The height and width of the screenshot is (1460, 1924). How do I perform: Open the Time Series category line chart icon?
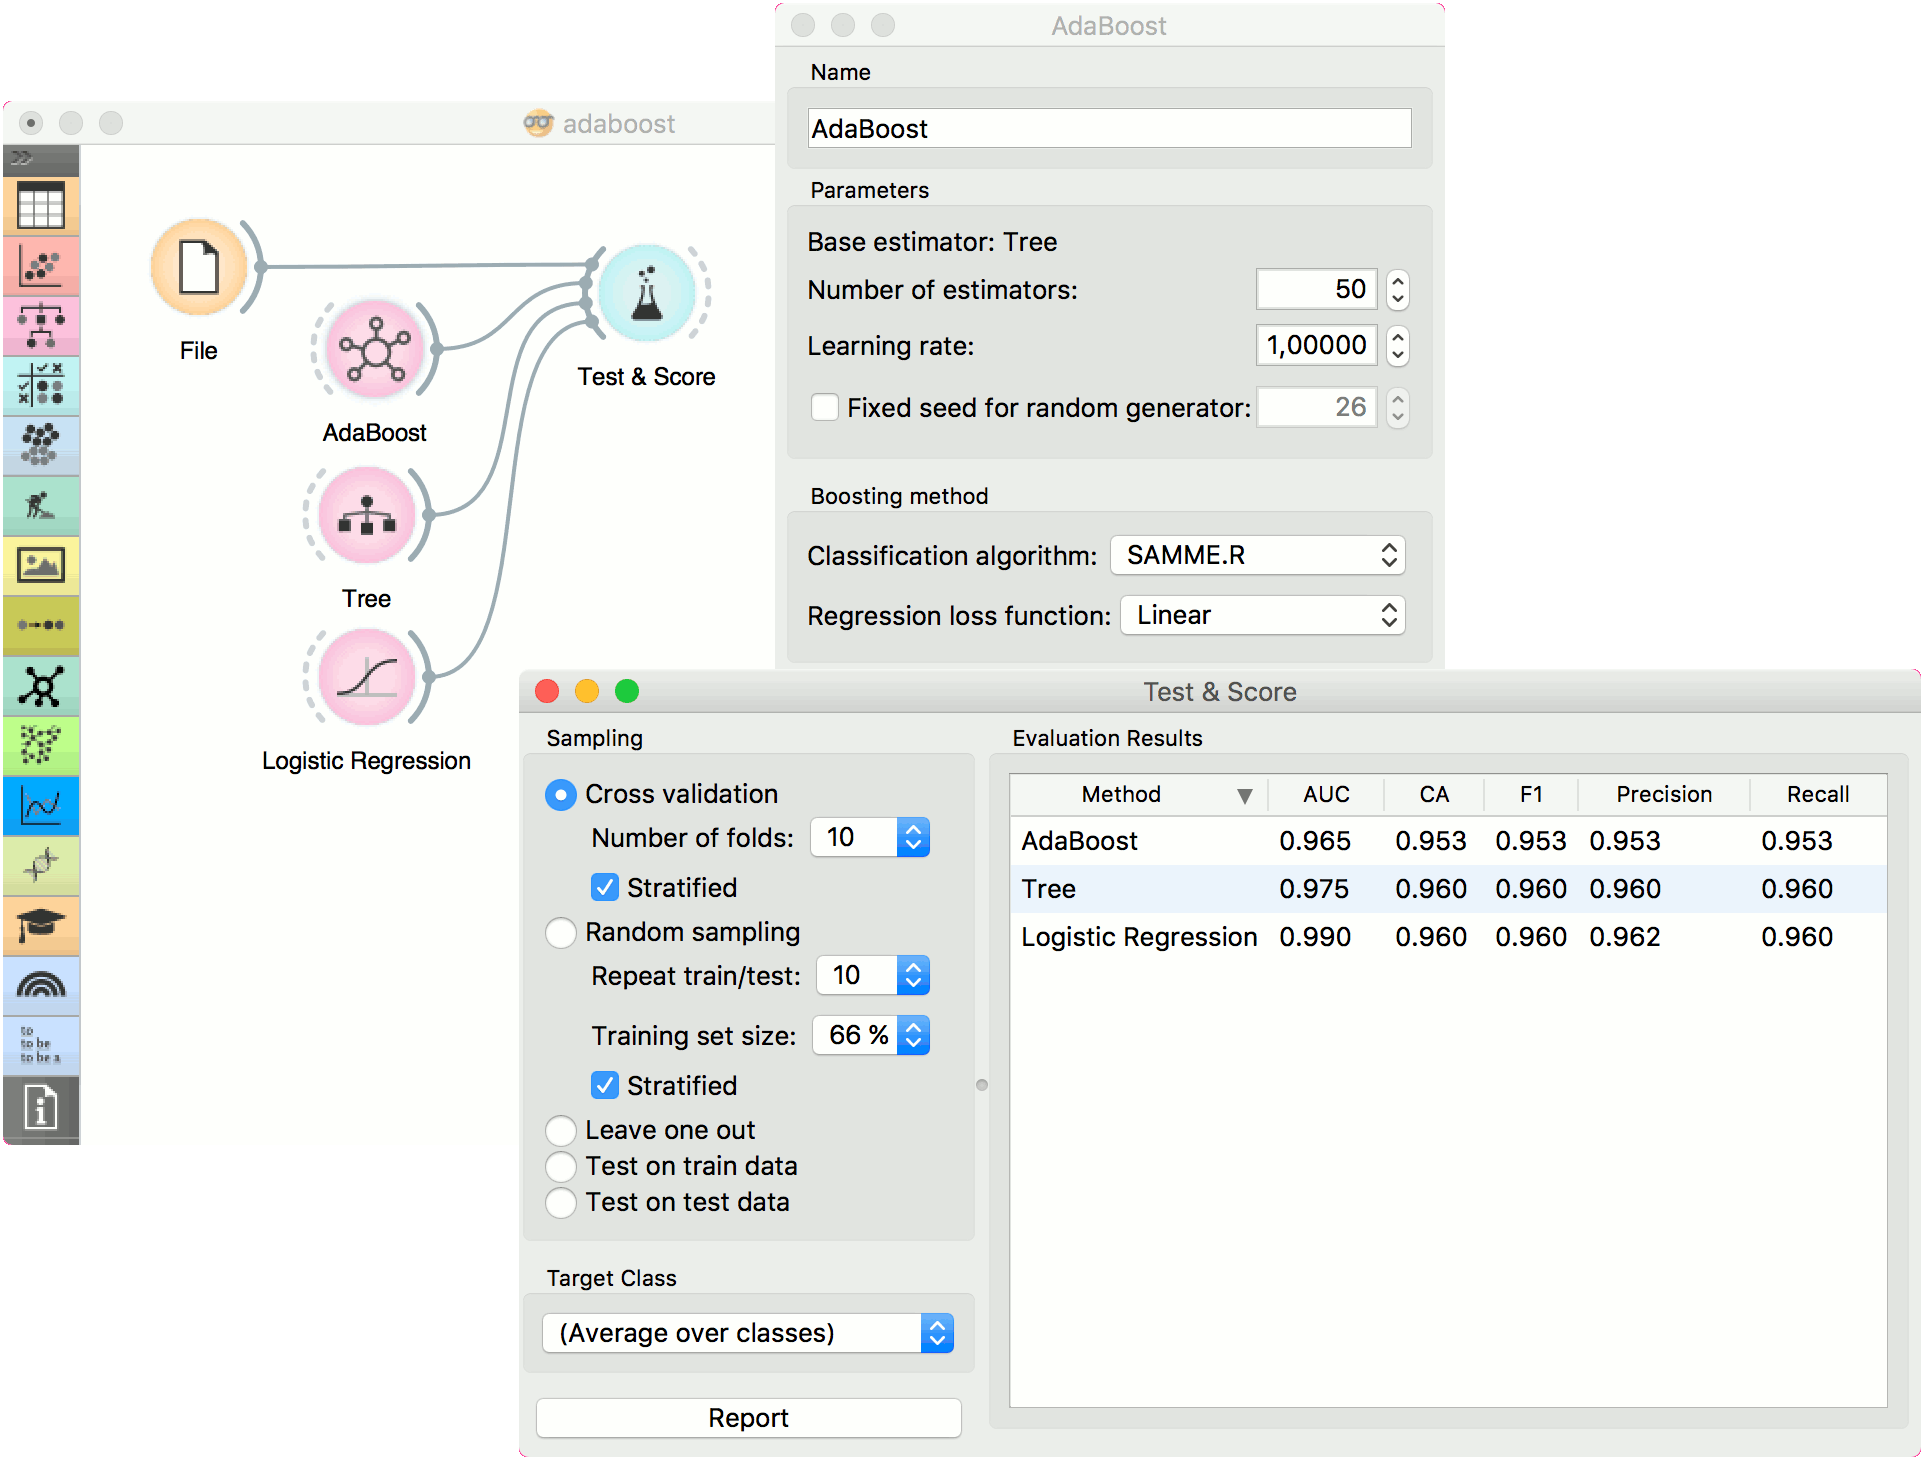[41, 806]
